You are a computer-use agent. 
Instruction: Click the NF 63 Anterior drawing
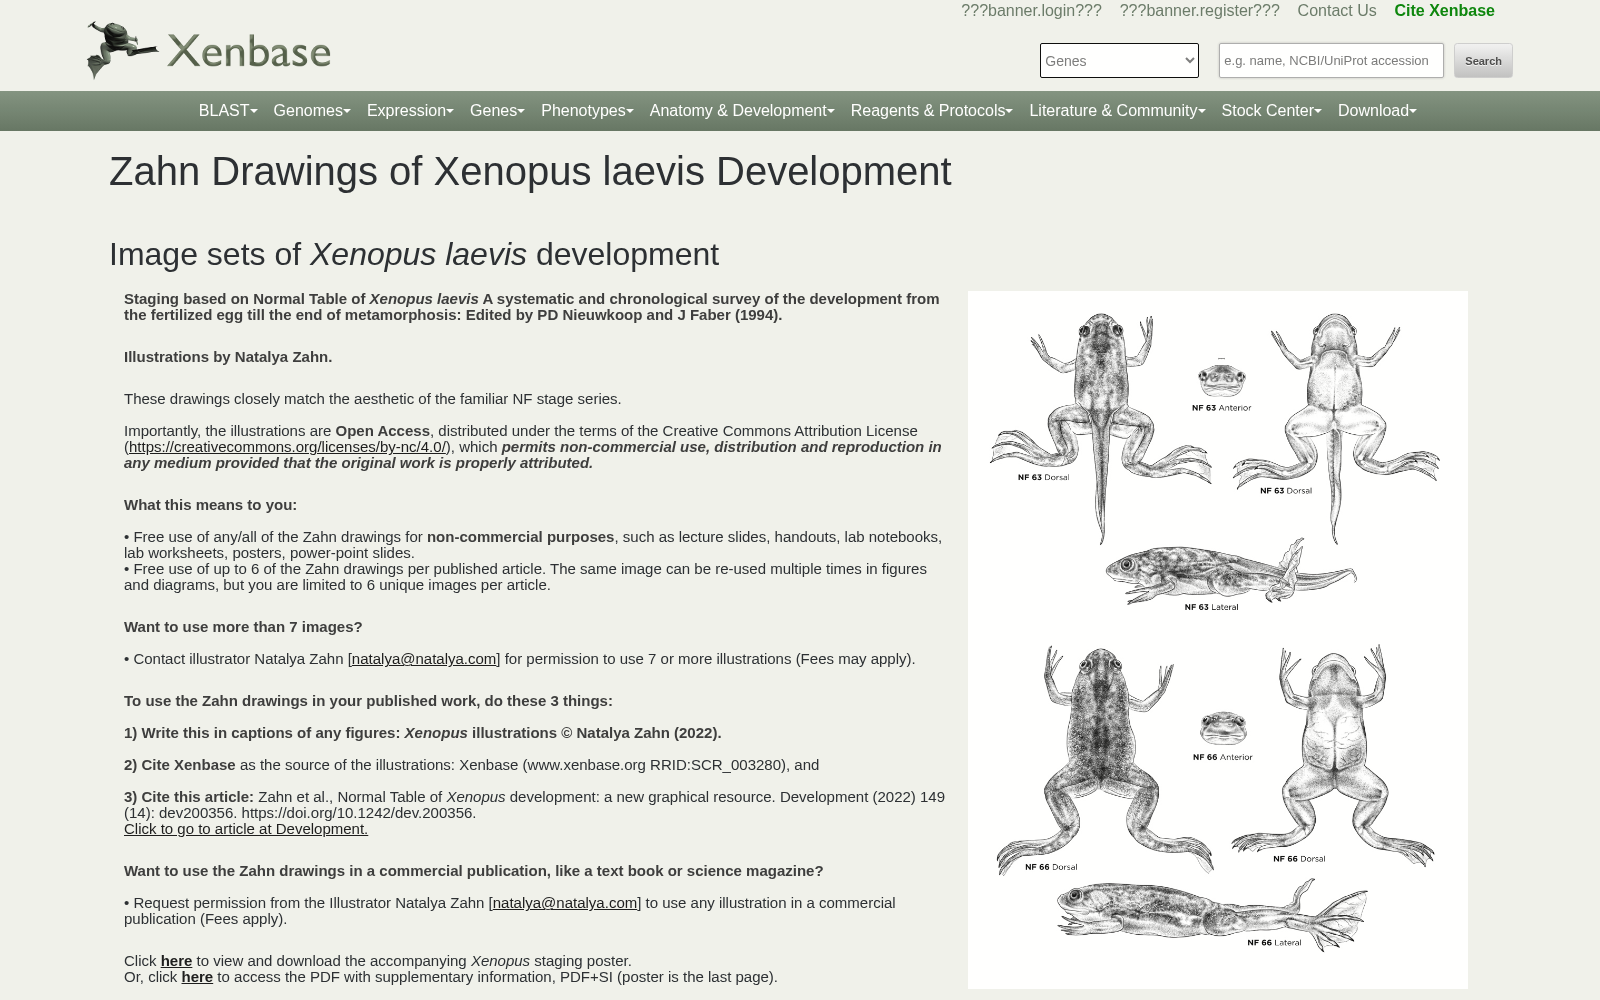click(1221, 383)
